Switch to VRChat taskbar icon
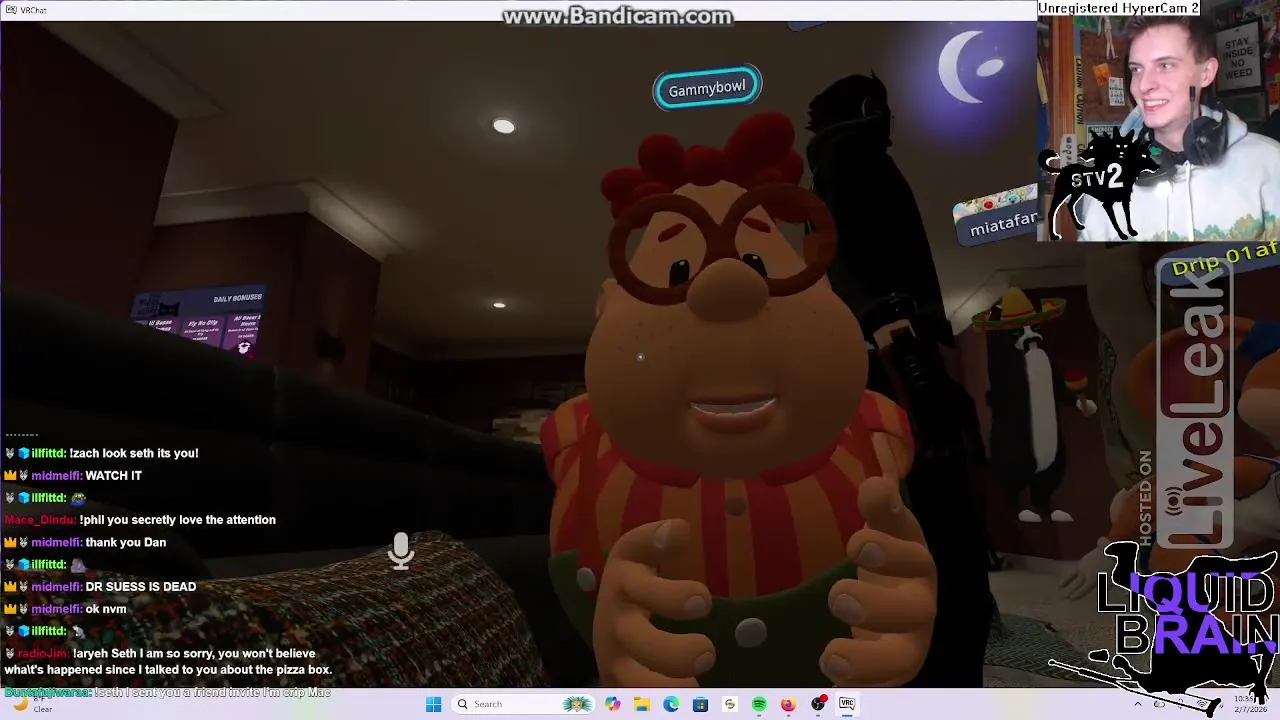1280x720 pixels. pos(847,704)
